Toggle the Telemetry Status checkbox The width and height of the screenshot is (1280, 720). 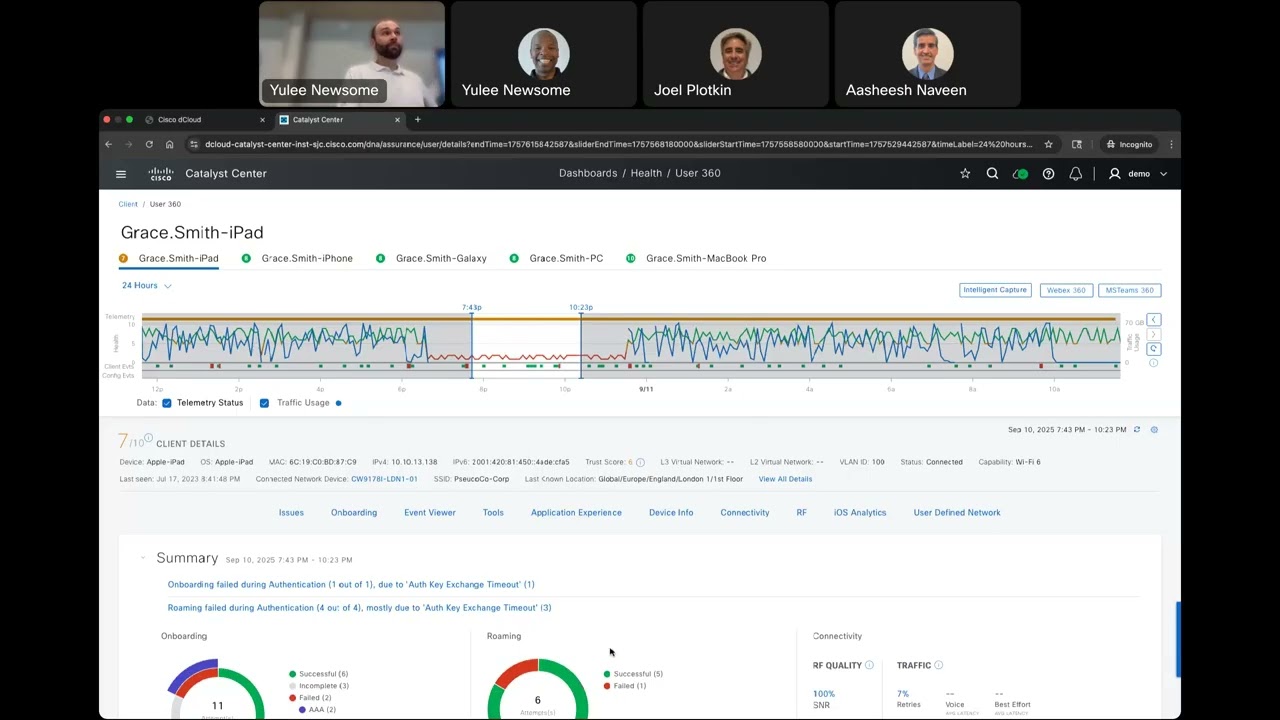coord(167,403)
